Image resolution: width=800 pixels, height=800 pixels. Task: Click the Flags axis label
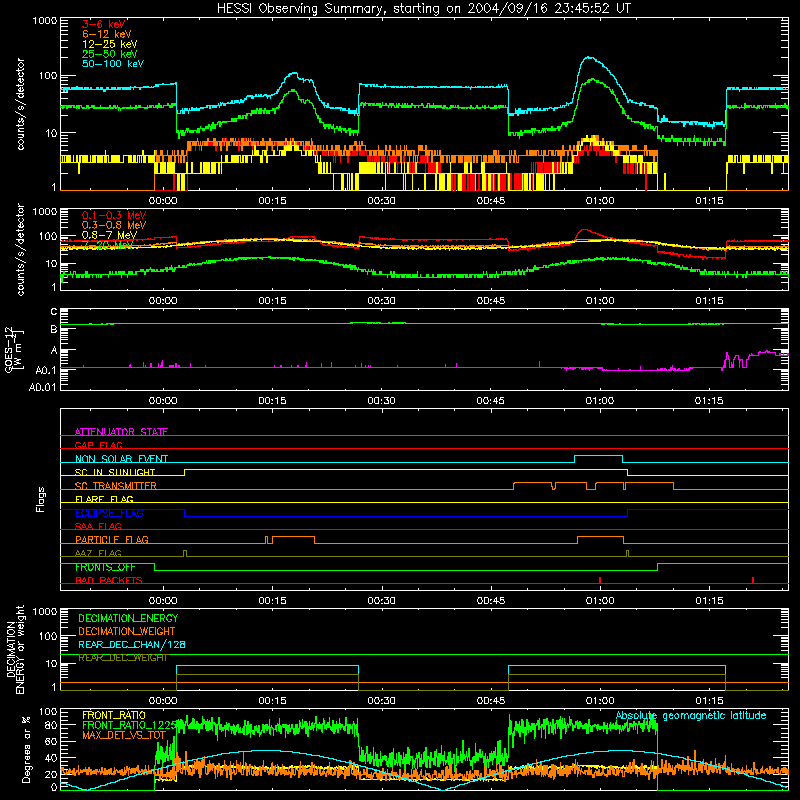40,499
